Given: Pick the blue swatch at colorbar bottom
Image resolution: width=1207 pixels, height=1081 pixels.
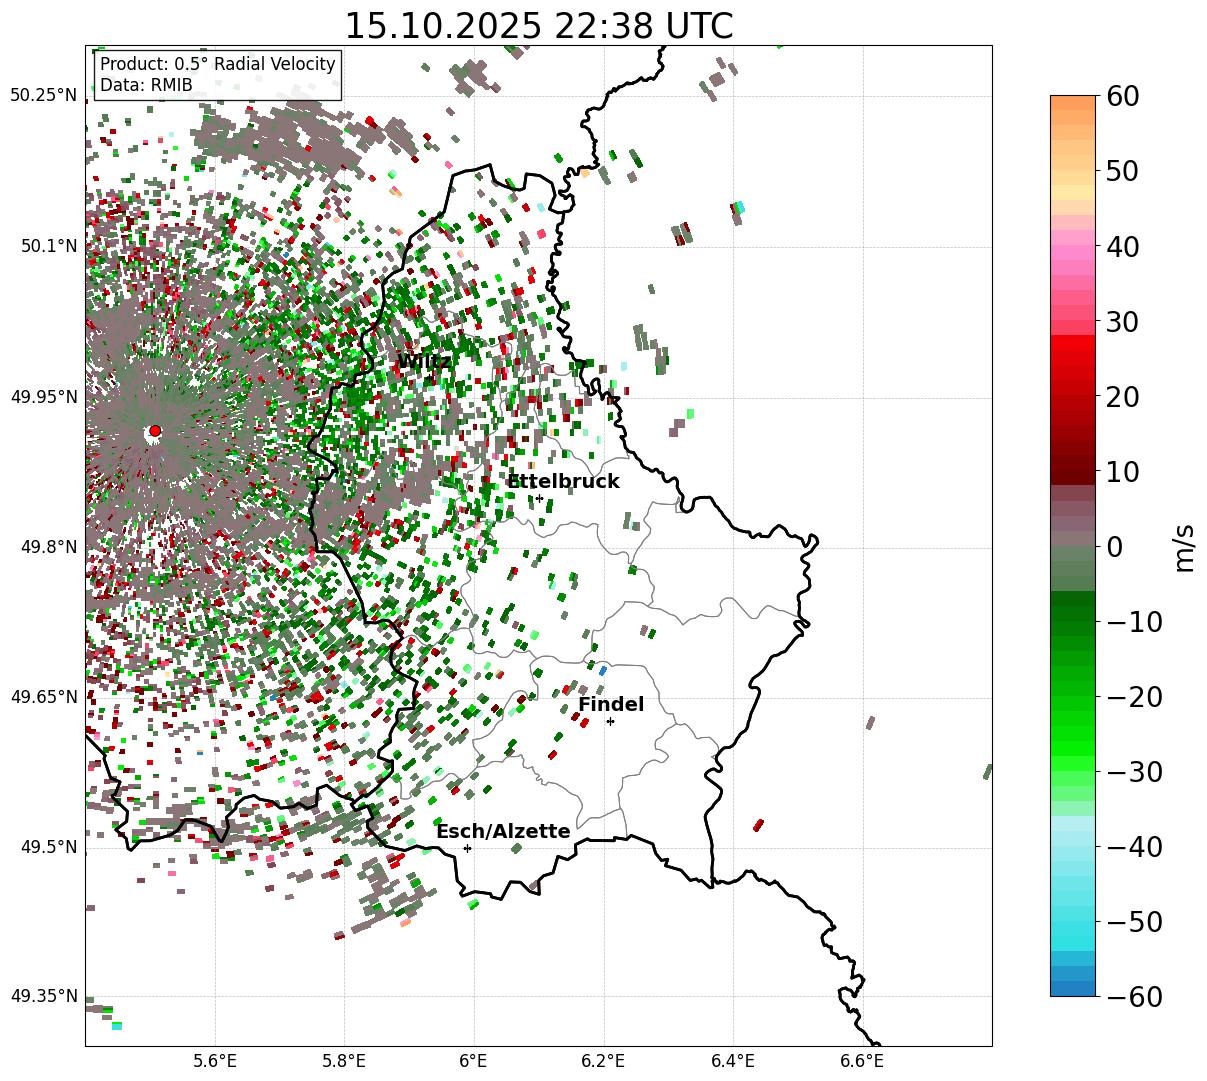Looking at the screenshot, I should 1073,988.
